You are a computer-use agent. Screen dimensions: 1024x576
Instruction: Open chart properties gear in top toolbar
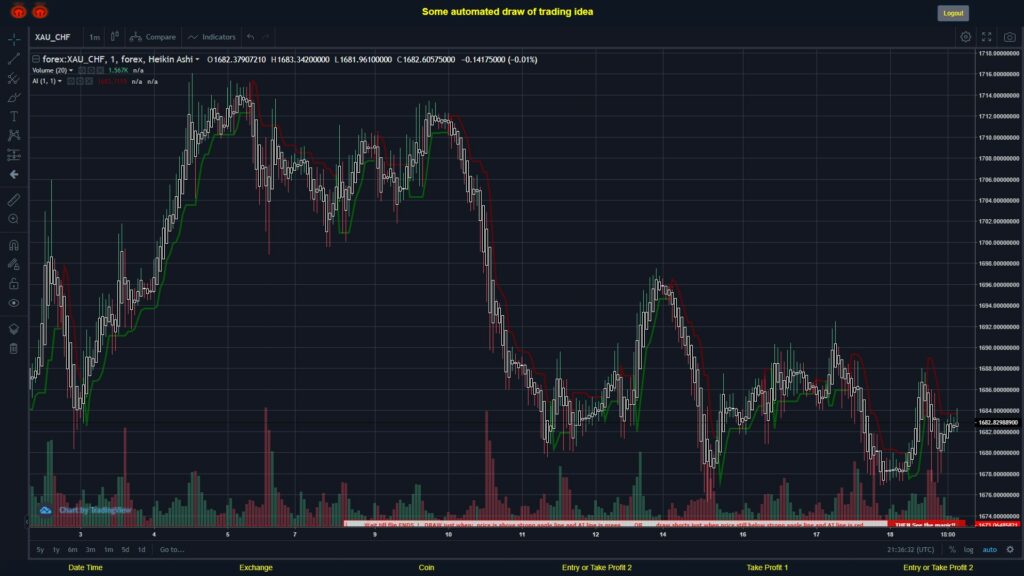tap(965, 37)
